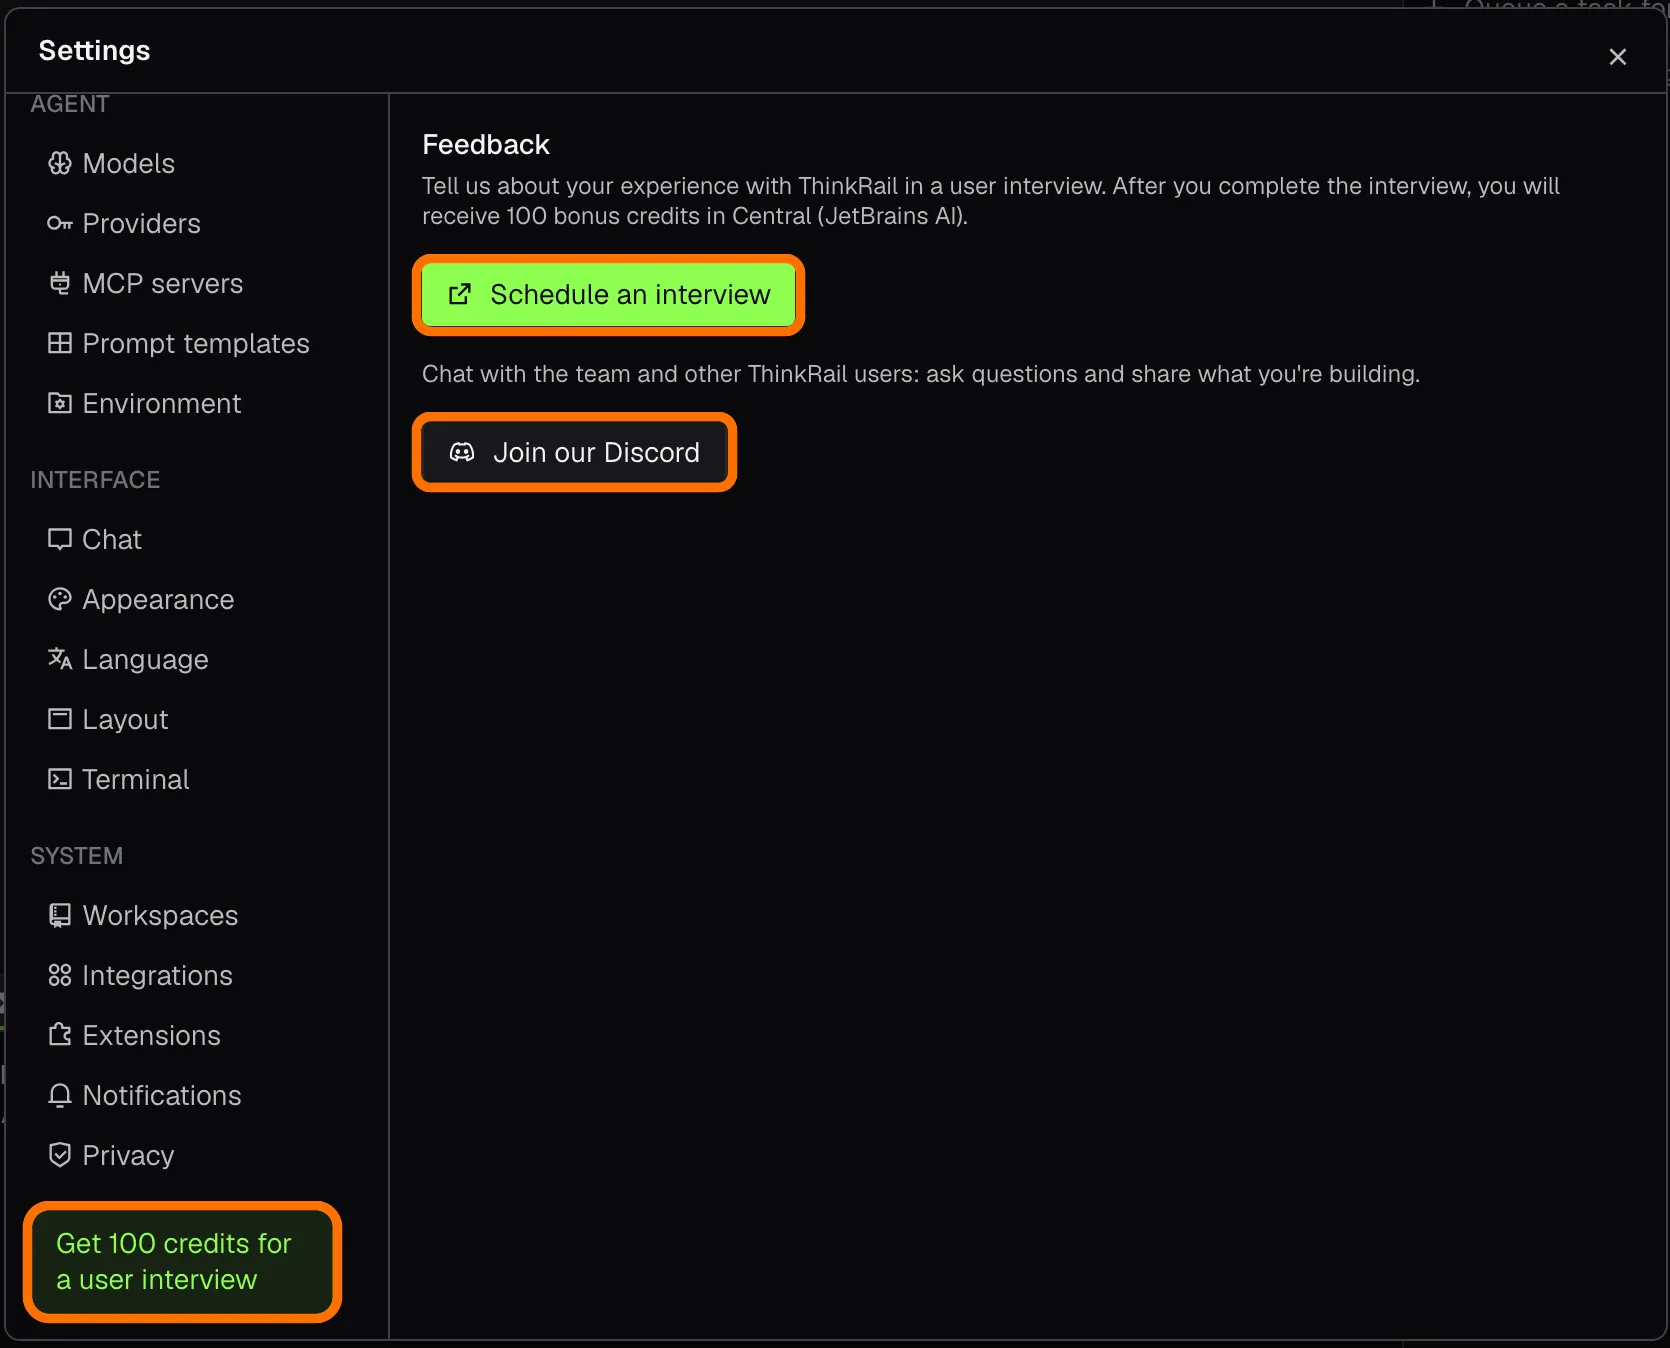Viewport: 1670px width, 1348px height.
Task: Click the Terminal prompt icon
Action: (x=60, y=779)
